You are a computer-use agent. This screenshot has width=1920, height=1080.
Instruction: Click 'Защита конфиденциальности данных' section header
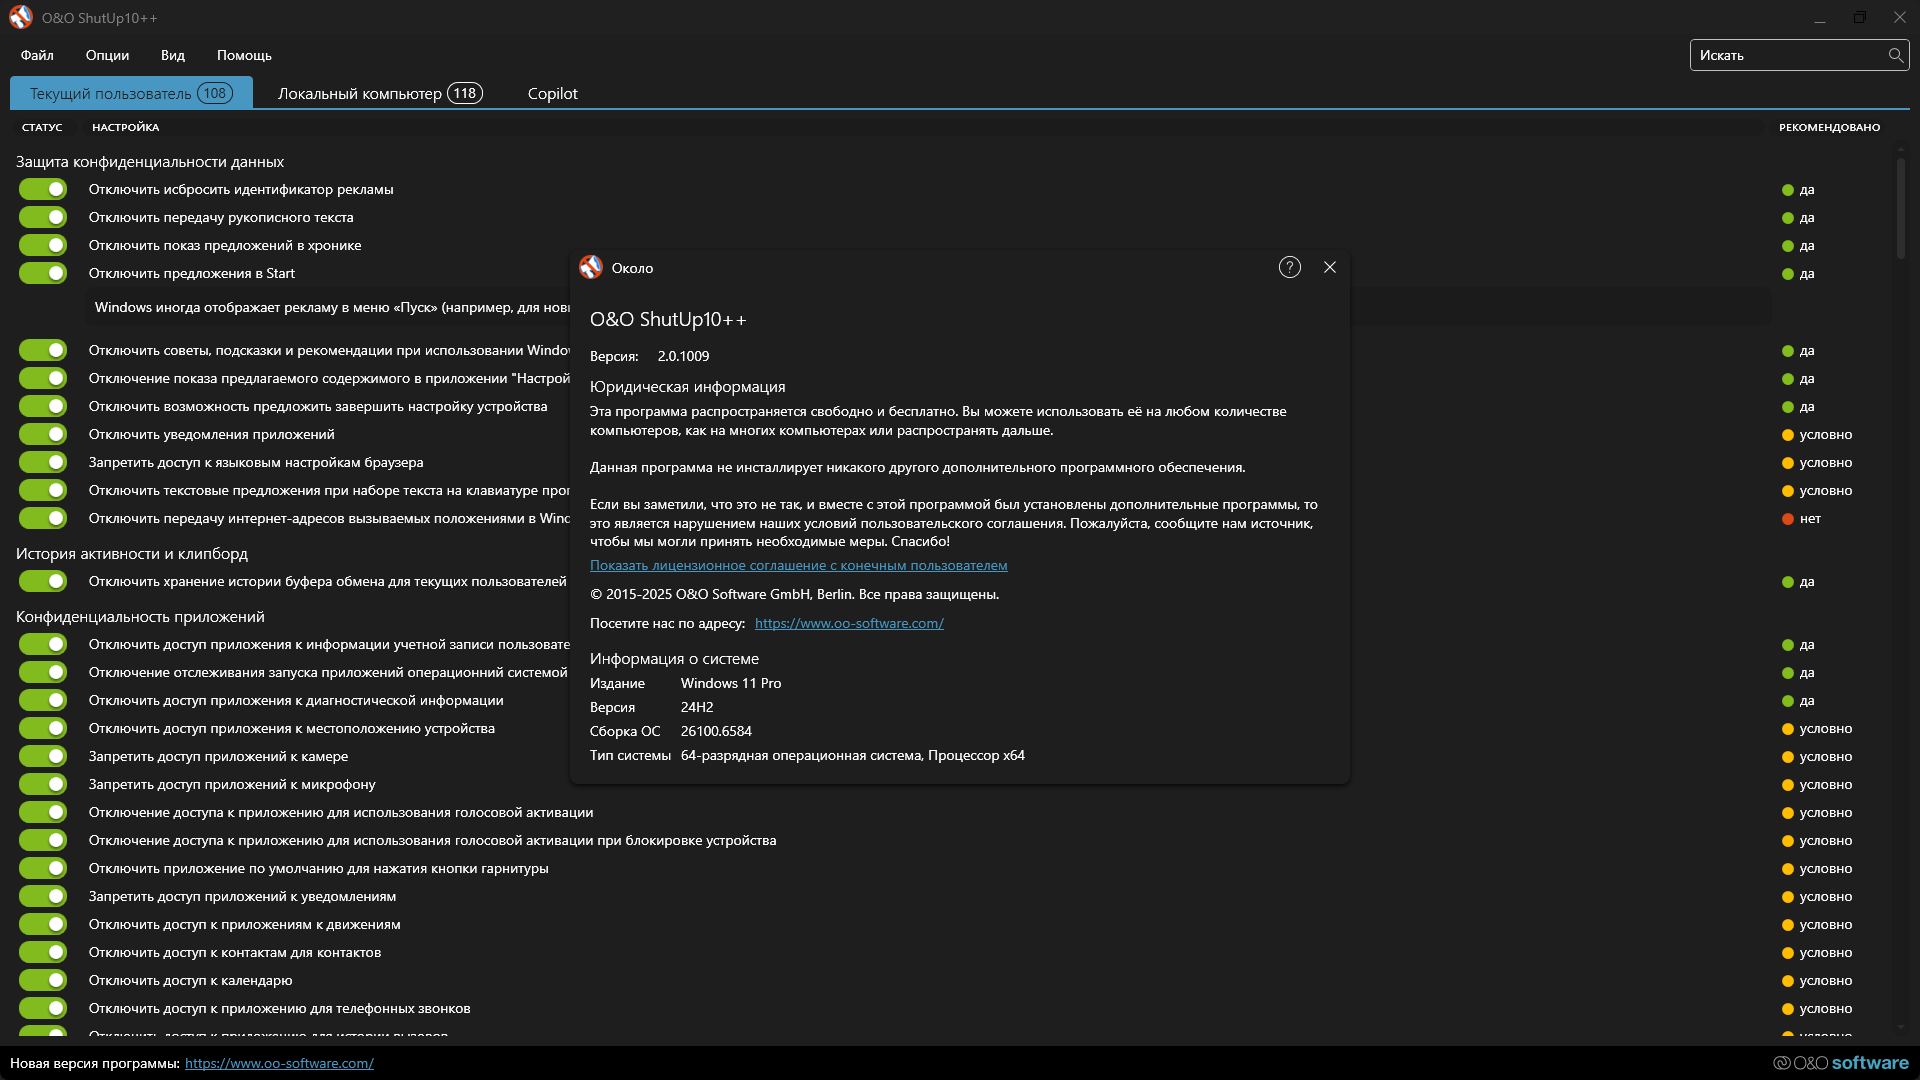(149, 161)
